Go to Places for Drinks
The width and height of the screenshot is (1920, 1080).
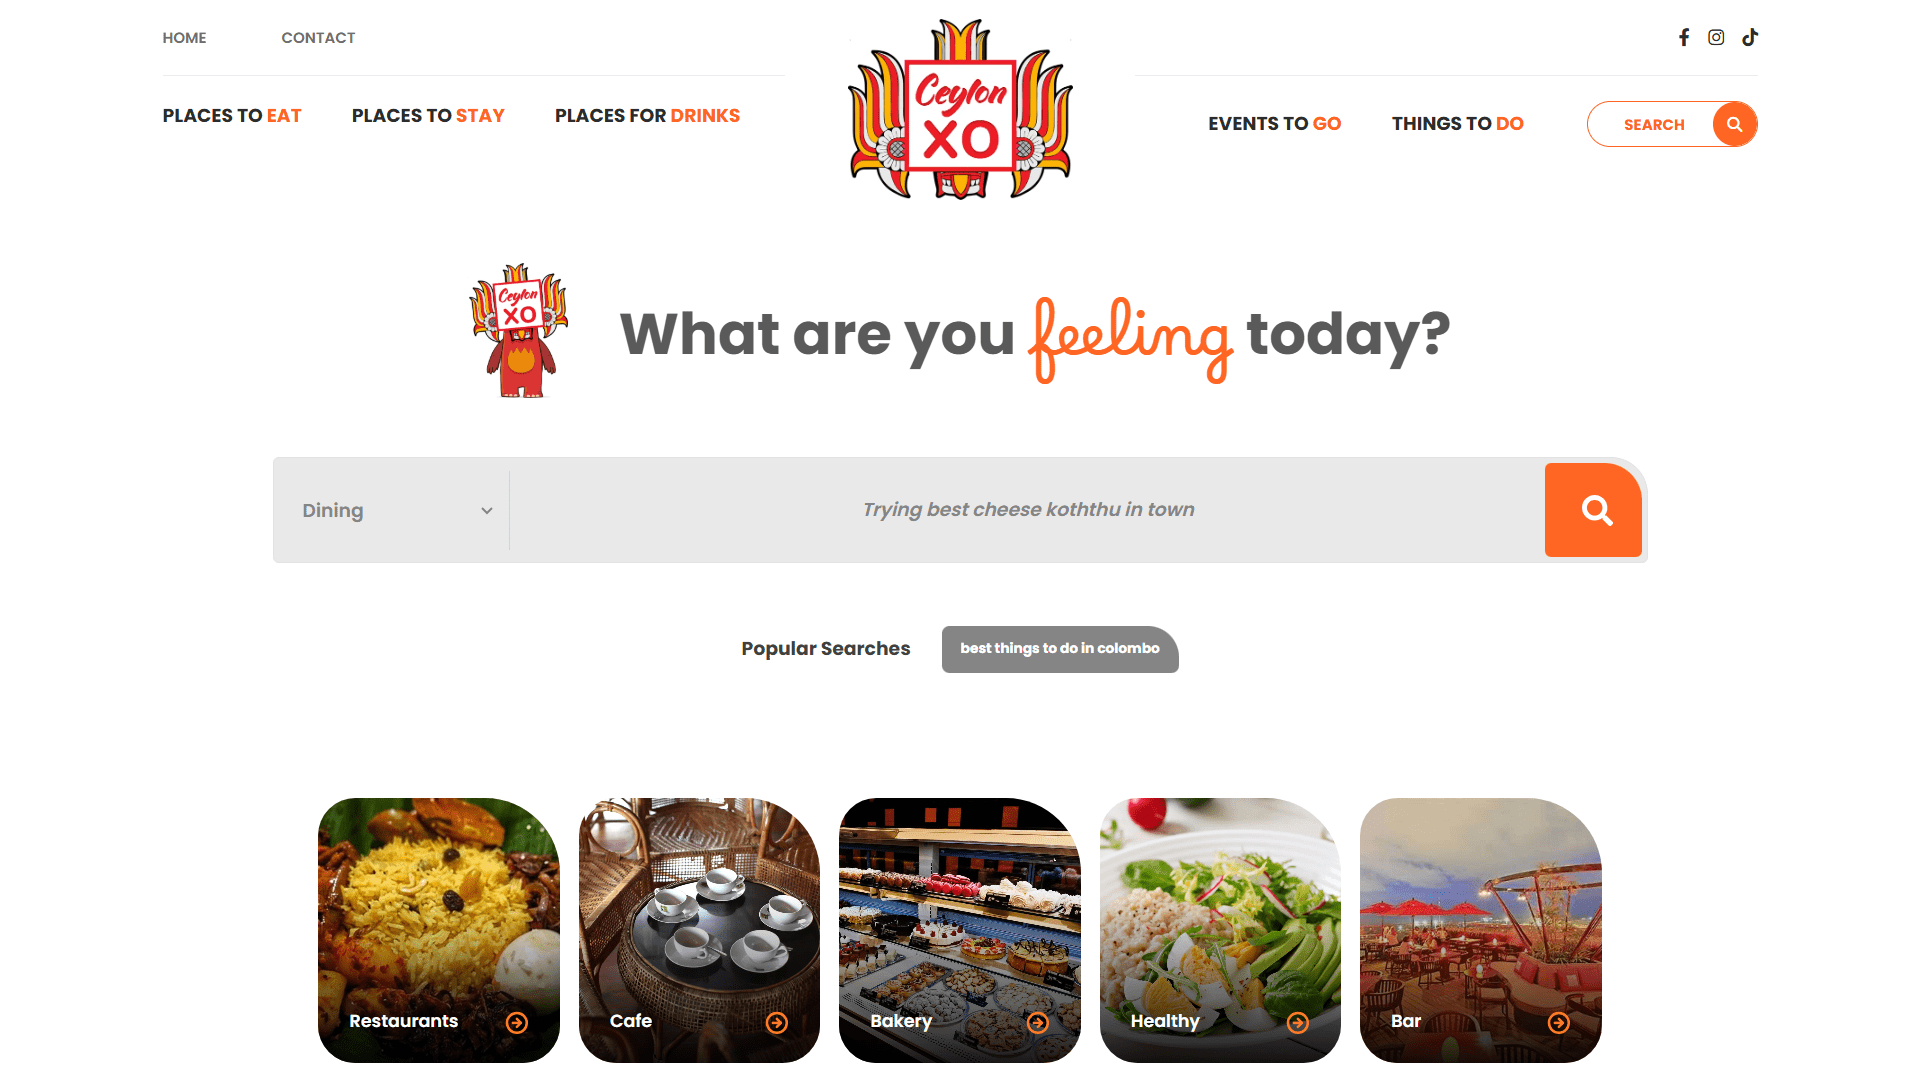pyautogui.click(x=647, y=116)
